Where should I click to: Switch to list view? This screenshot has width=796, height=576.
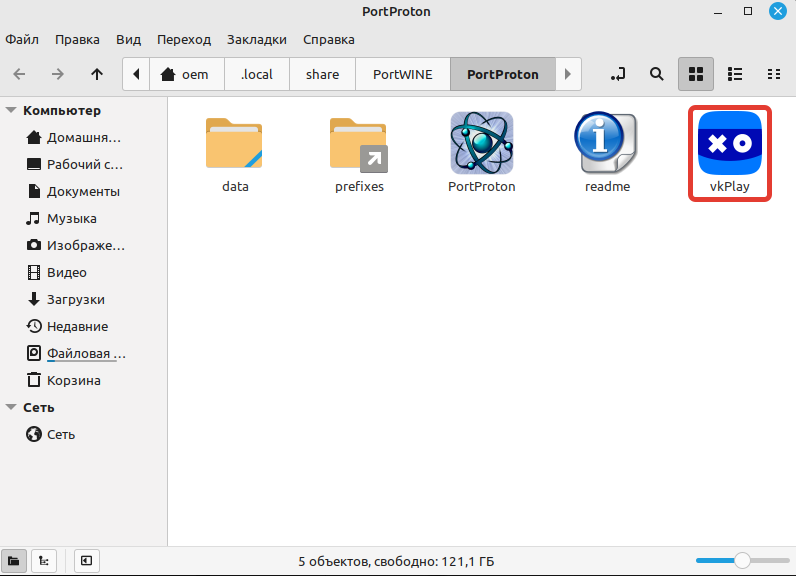click(735, 74)
